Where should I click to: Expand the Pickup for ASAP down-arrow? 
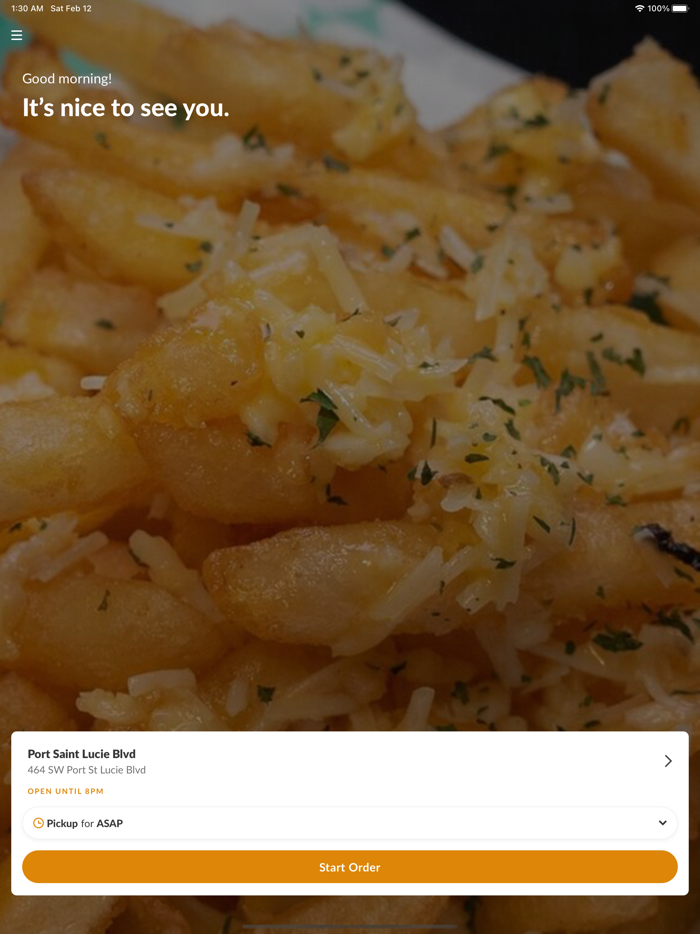coord(662,823)
